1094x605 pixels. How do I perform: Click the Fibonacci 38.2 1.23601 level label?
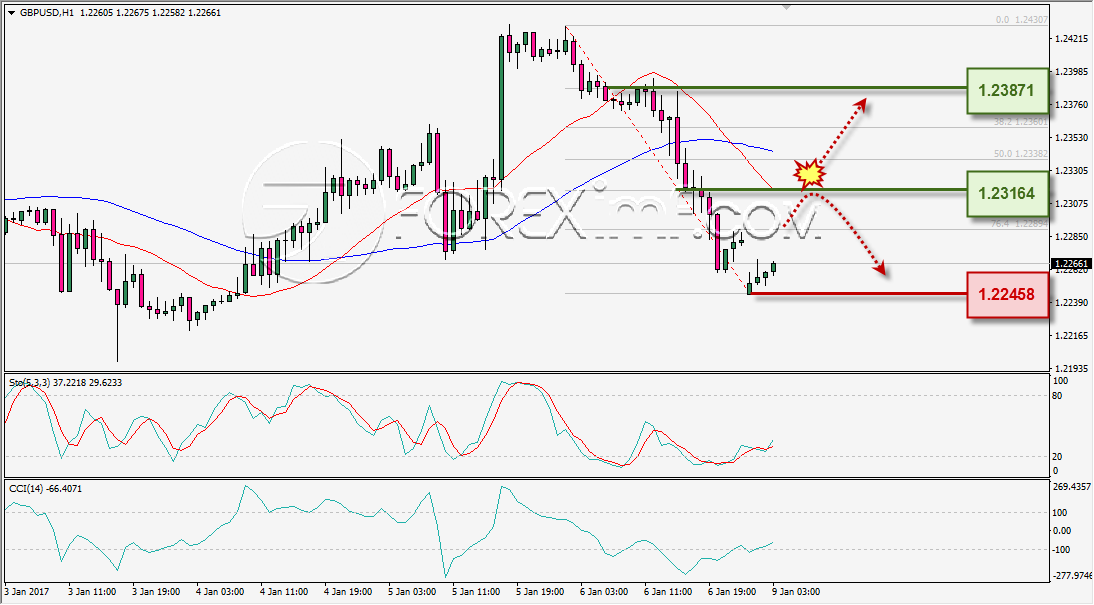pos(1021,121)
